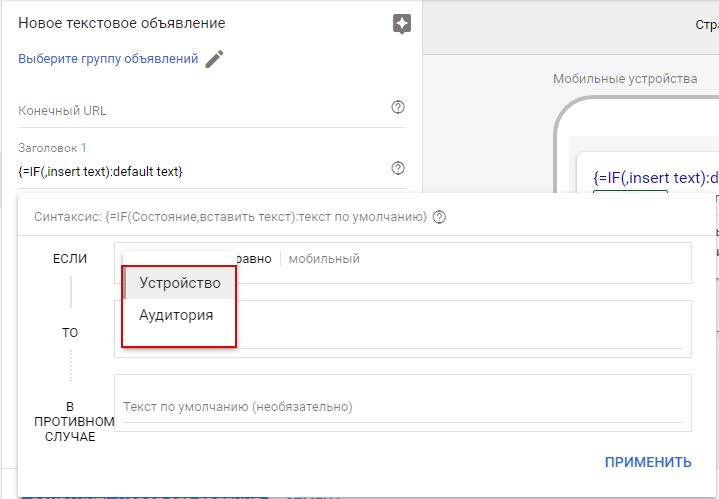
Task: Click the ad suggestions sparkle icon
Action: click(x=402, y=24)
